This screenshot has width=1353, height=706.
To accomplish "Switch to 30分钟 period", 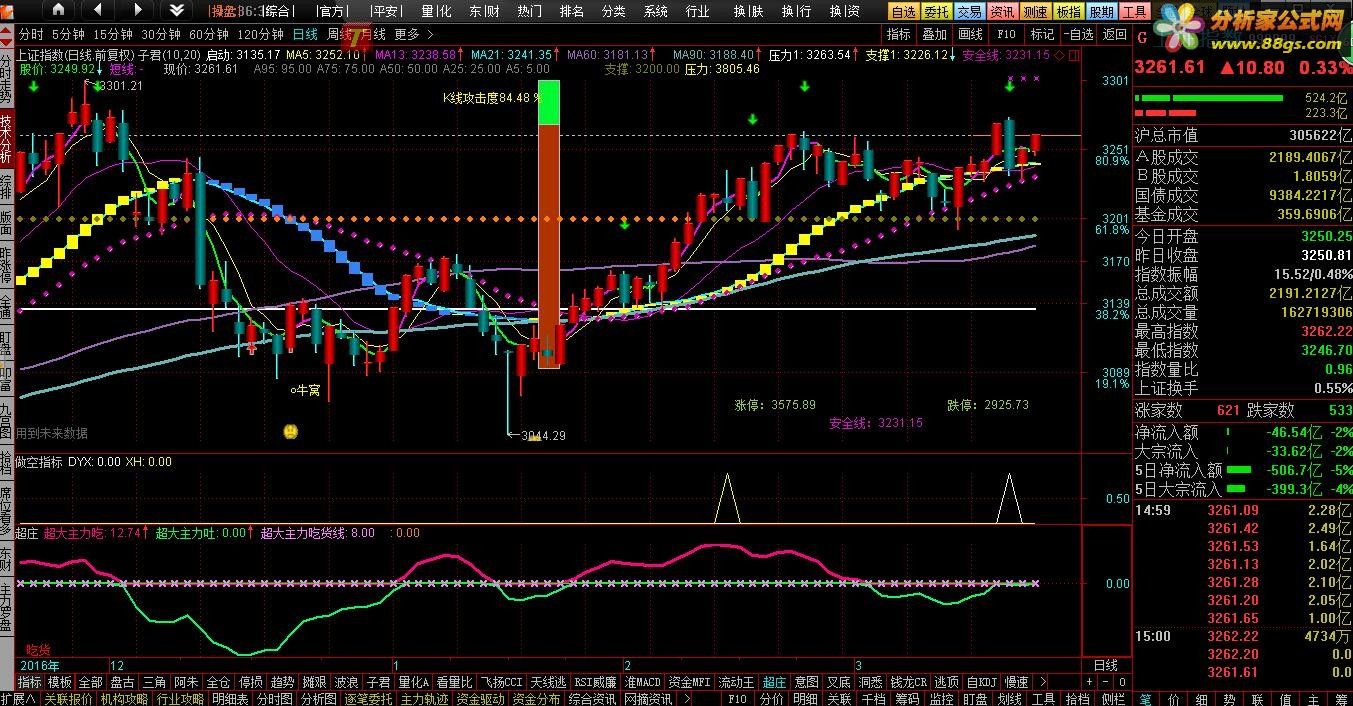I will pos(160,34).
